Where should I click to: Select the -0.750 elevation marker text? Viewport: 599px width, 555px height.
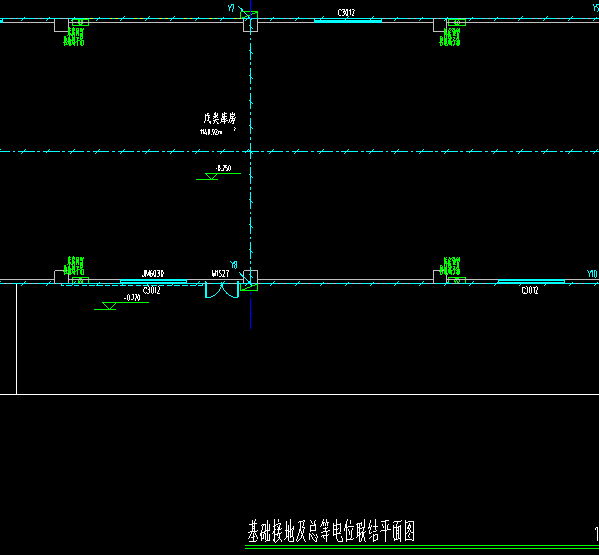(223, 168)
